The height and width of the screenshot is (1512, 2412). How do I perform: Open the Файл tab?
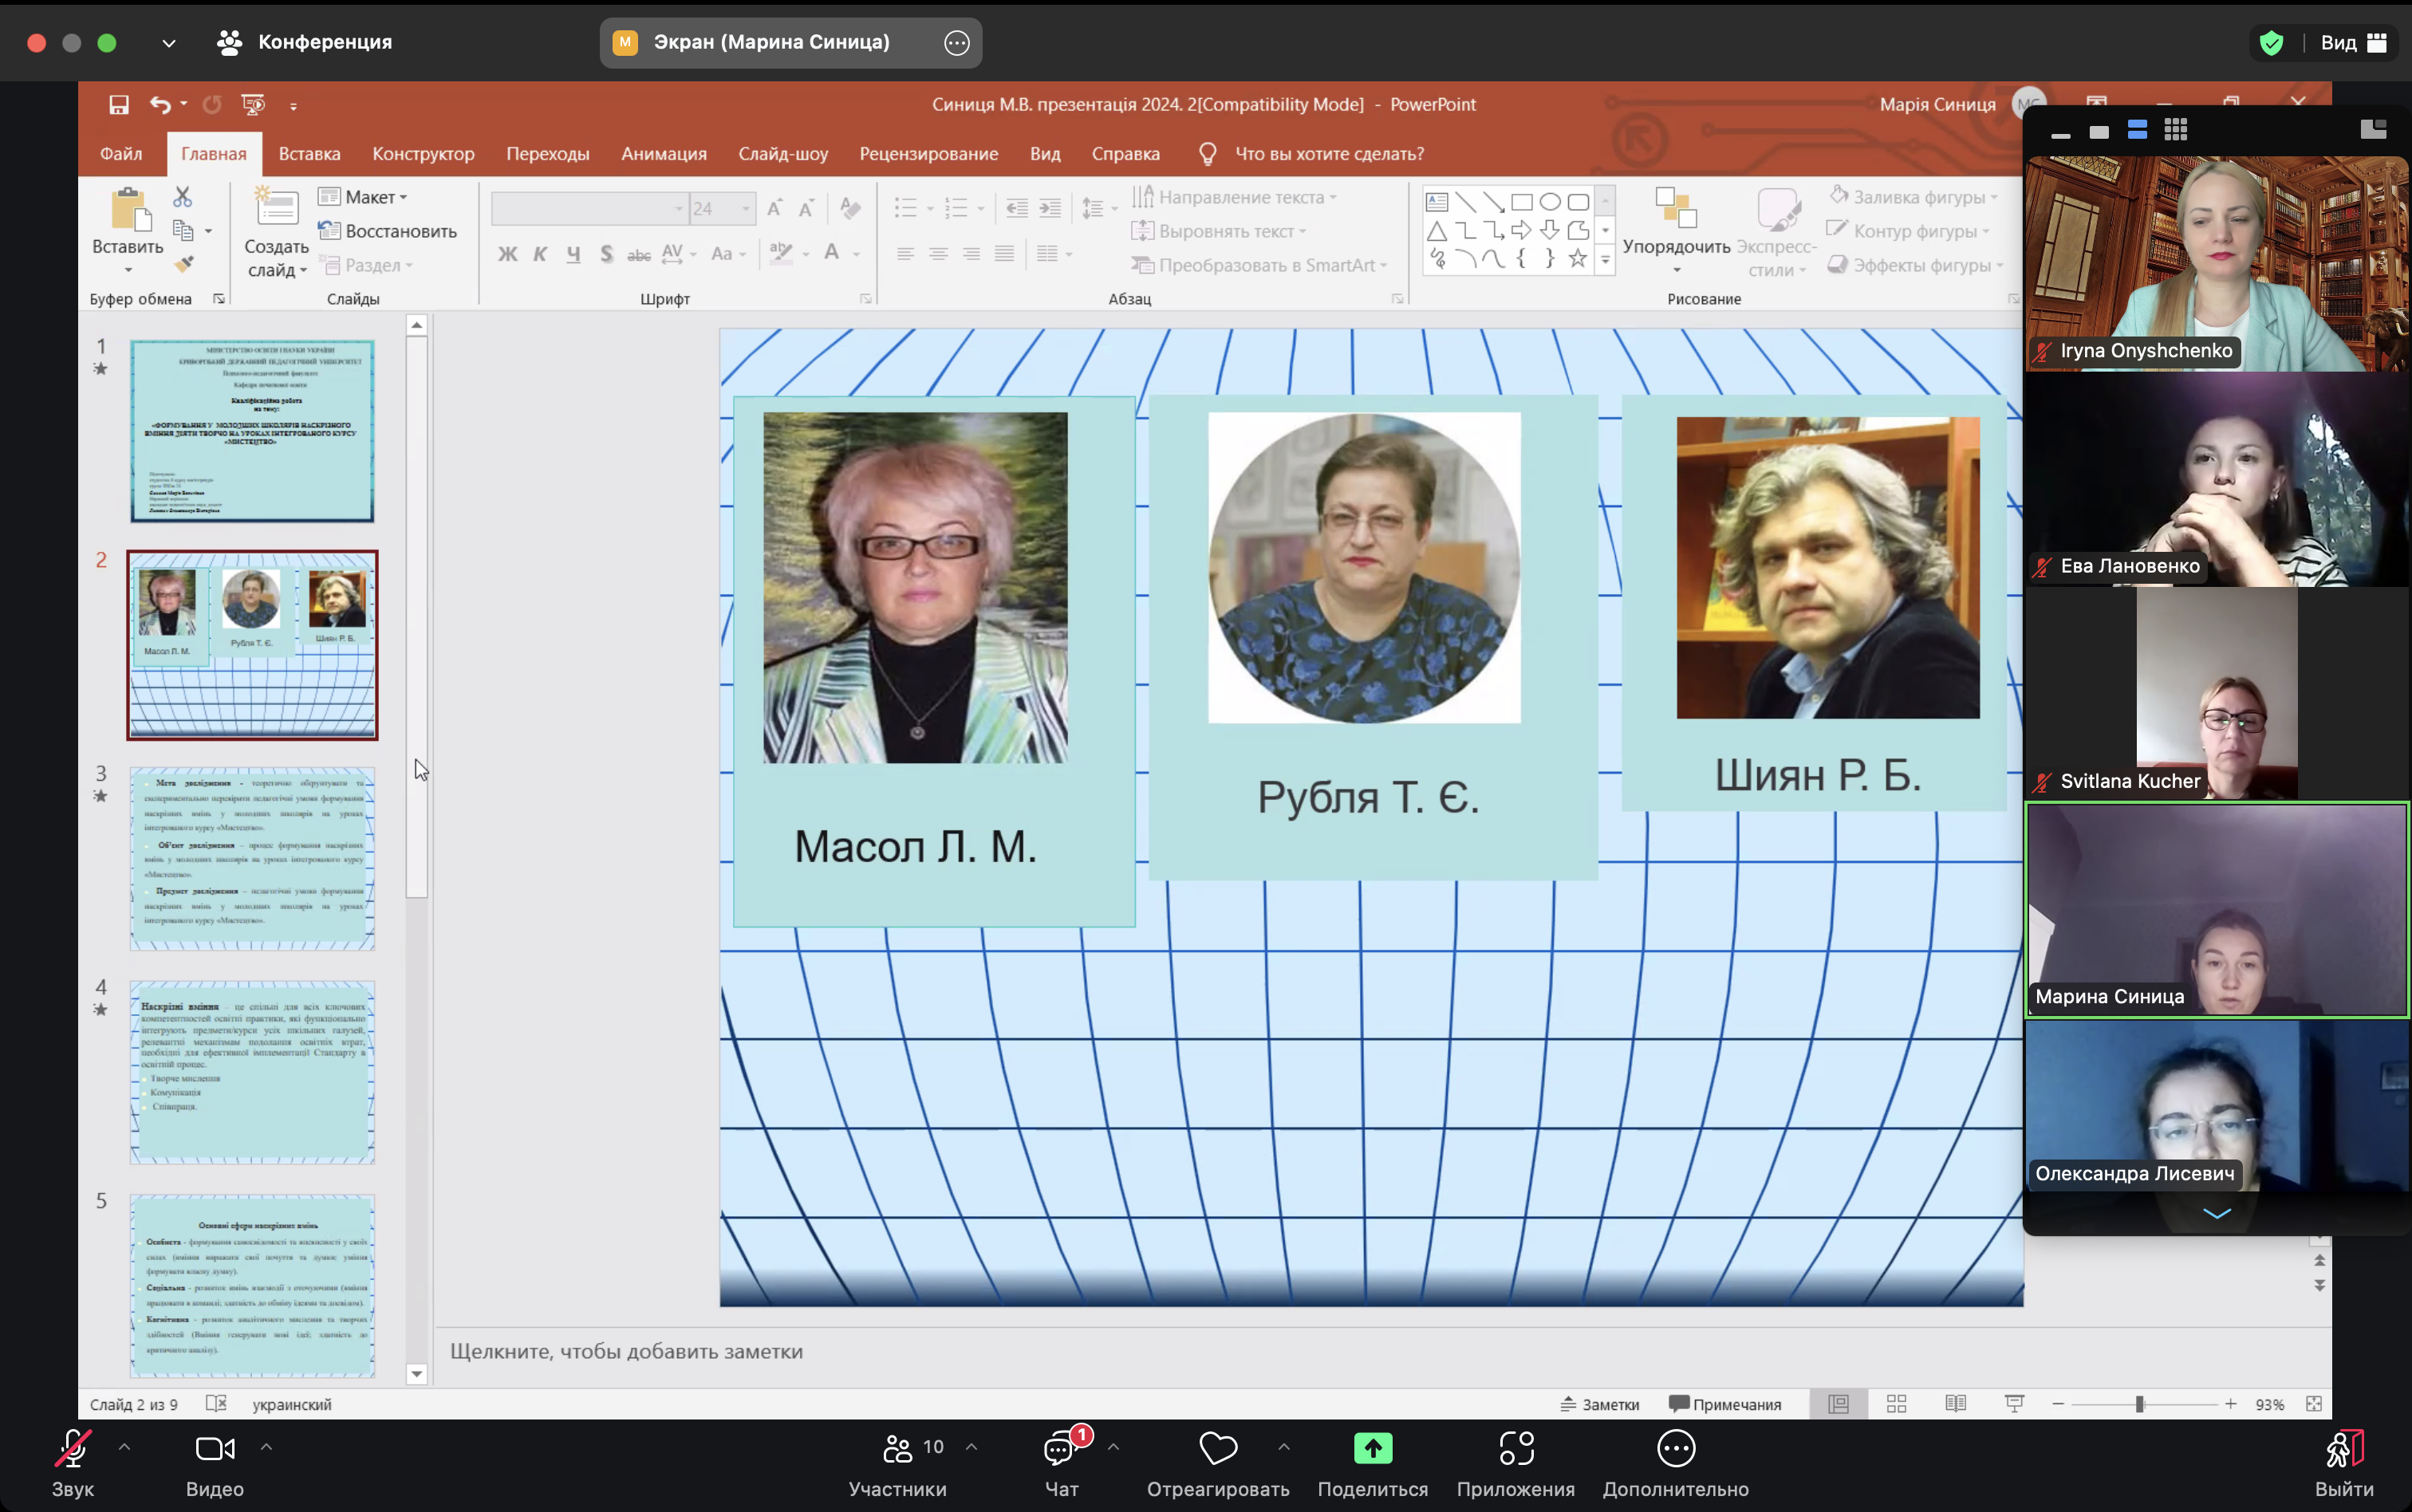click(x=121, y=153)
